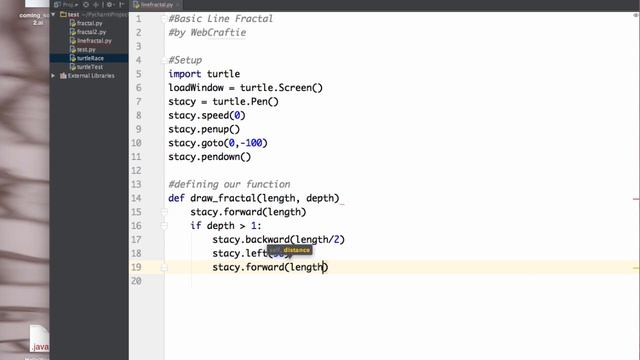Open fractal2.py in project tree

point(91,32)
